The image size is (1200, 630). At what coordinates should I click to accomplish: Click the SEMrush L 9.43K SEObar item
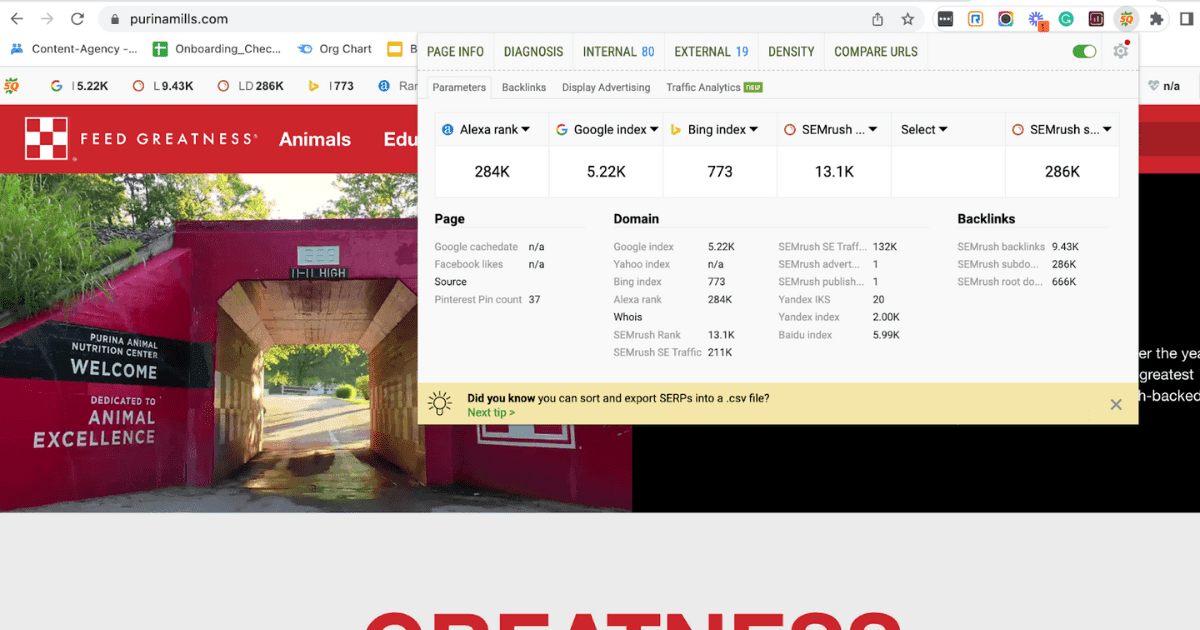pos(162,86)
